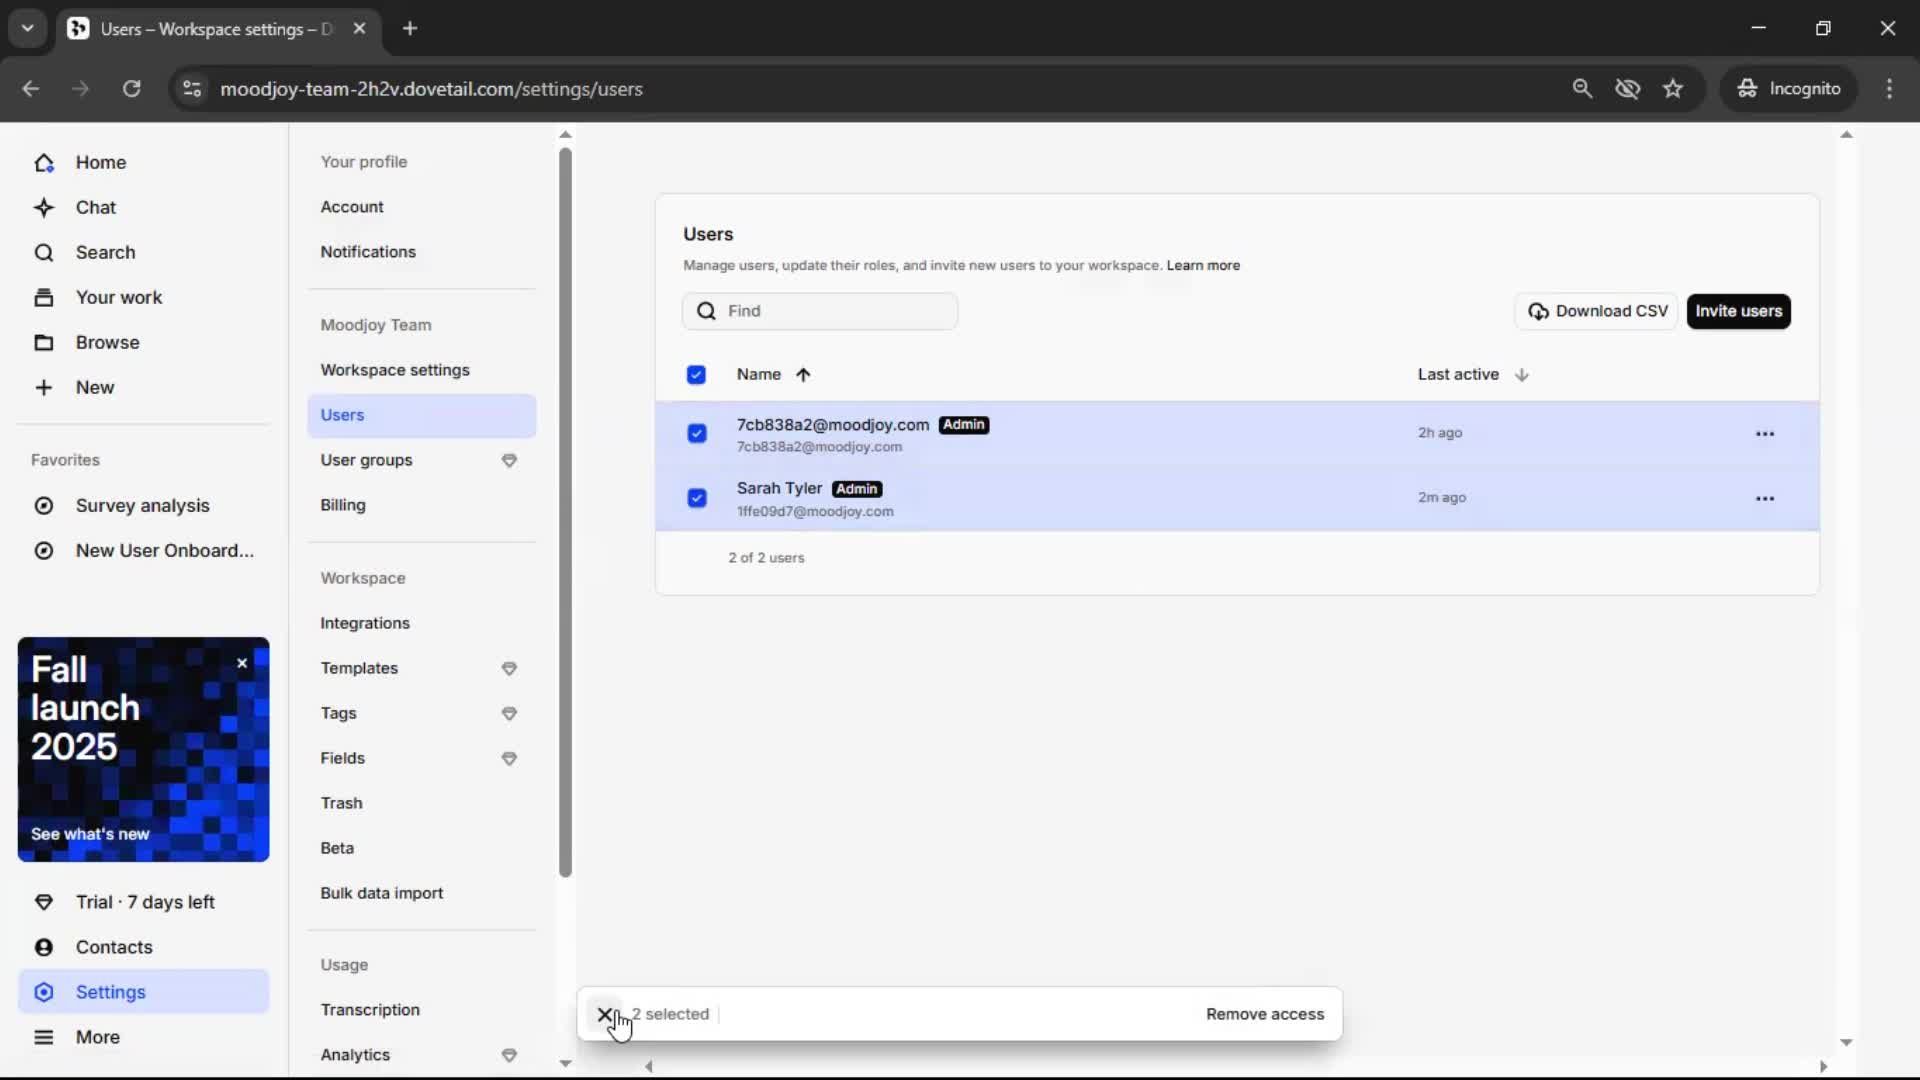Click Survey analysis favorite icon
The image size is (1920, 1080).
coord(44,506)
